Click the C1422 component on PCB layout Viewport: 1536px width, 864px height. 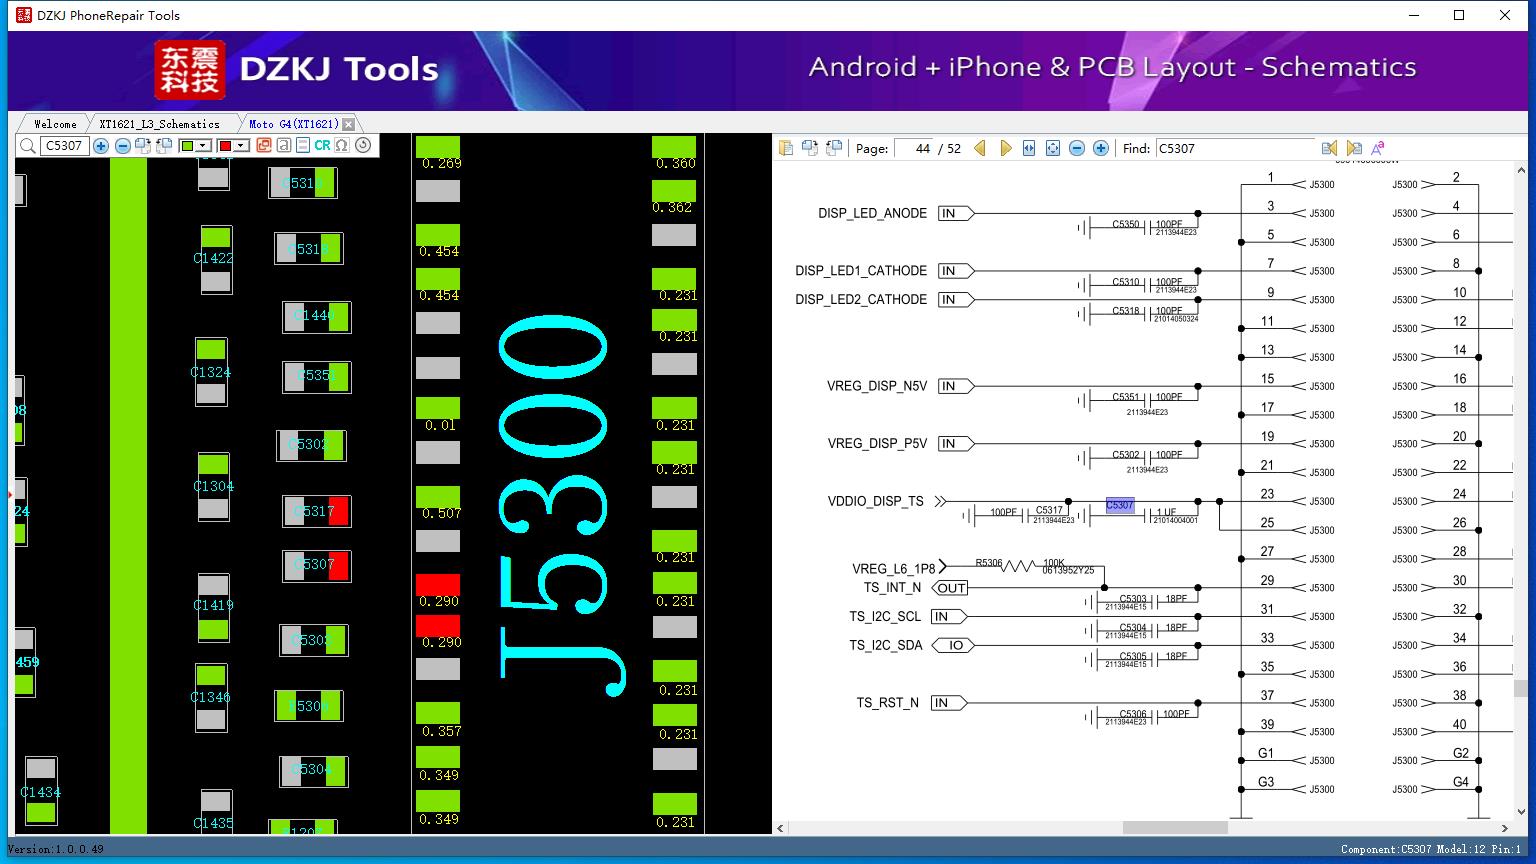point(215,259)
